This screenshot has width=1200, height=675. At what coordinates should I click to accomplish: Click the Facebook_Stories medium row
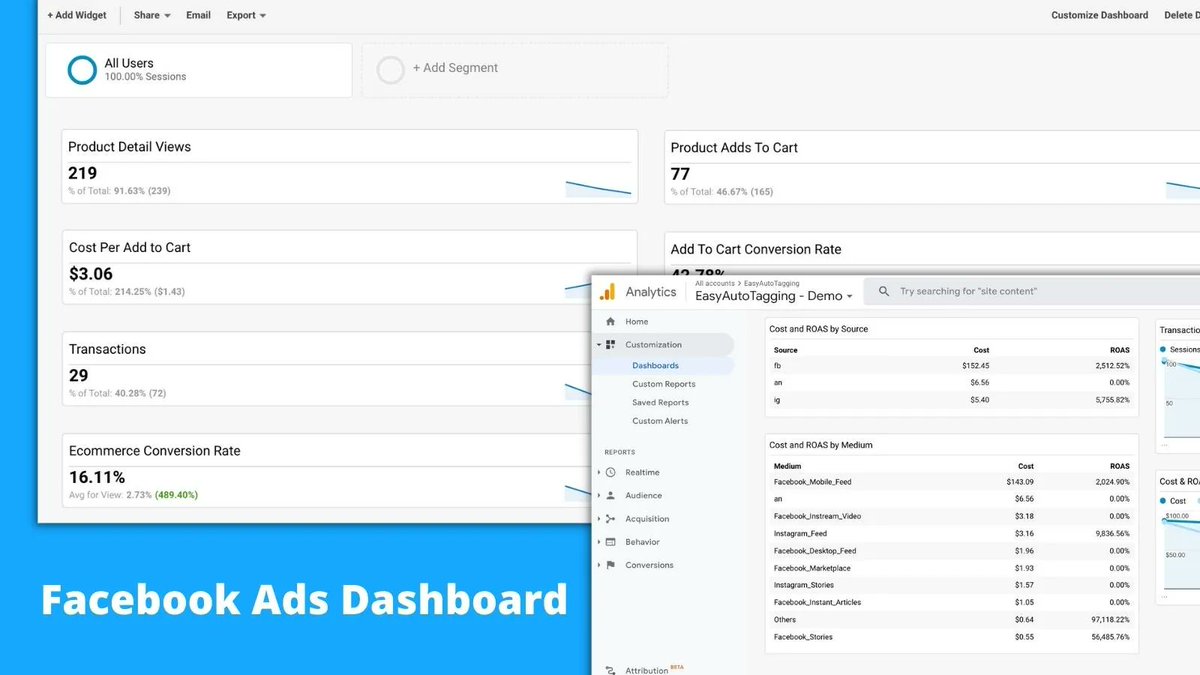[x=952, y=637]
